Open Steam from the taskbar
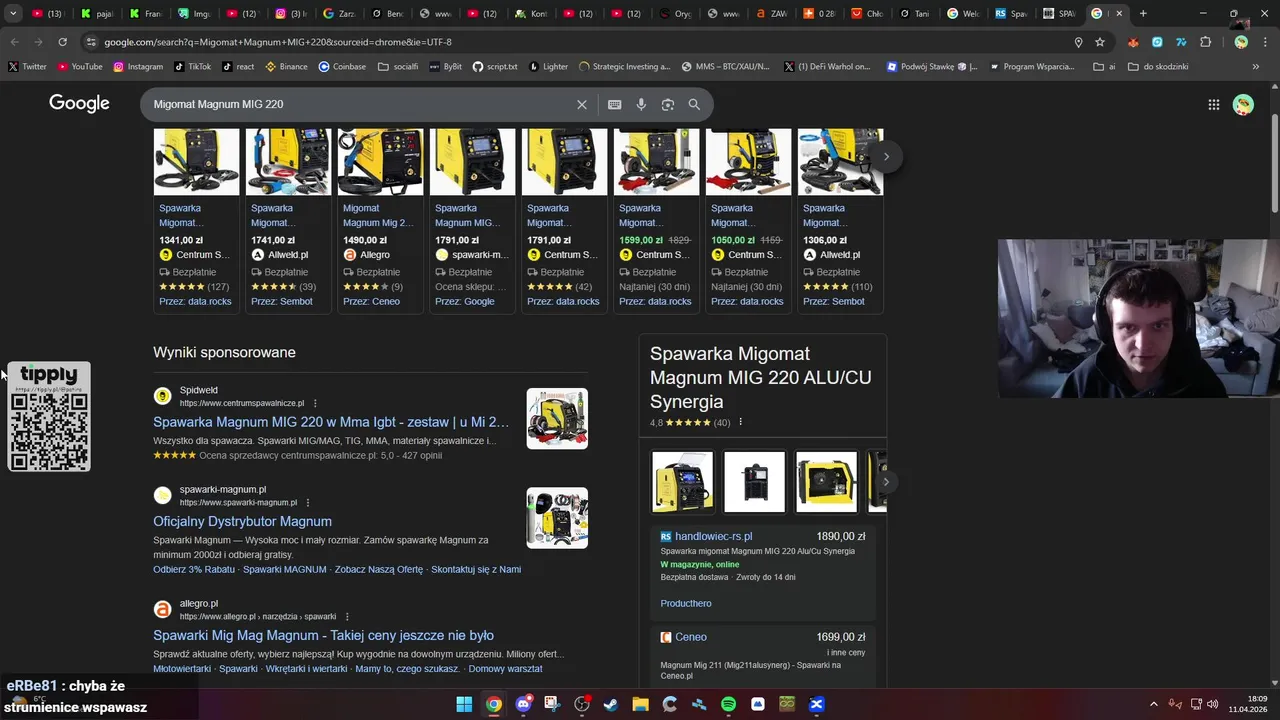 pyautogui.click(x=610, y=704)
